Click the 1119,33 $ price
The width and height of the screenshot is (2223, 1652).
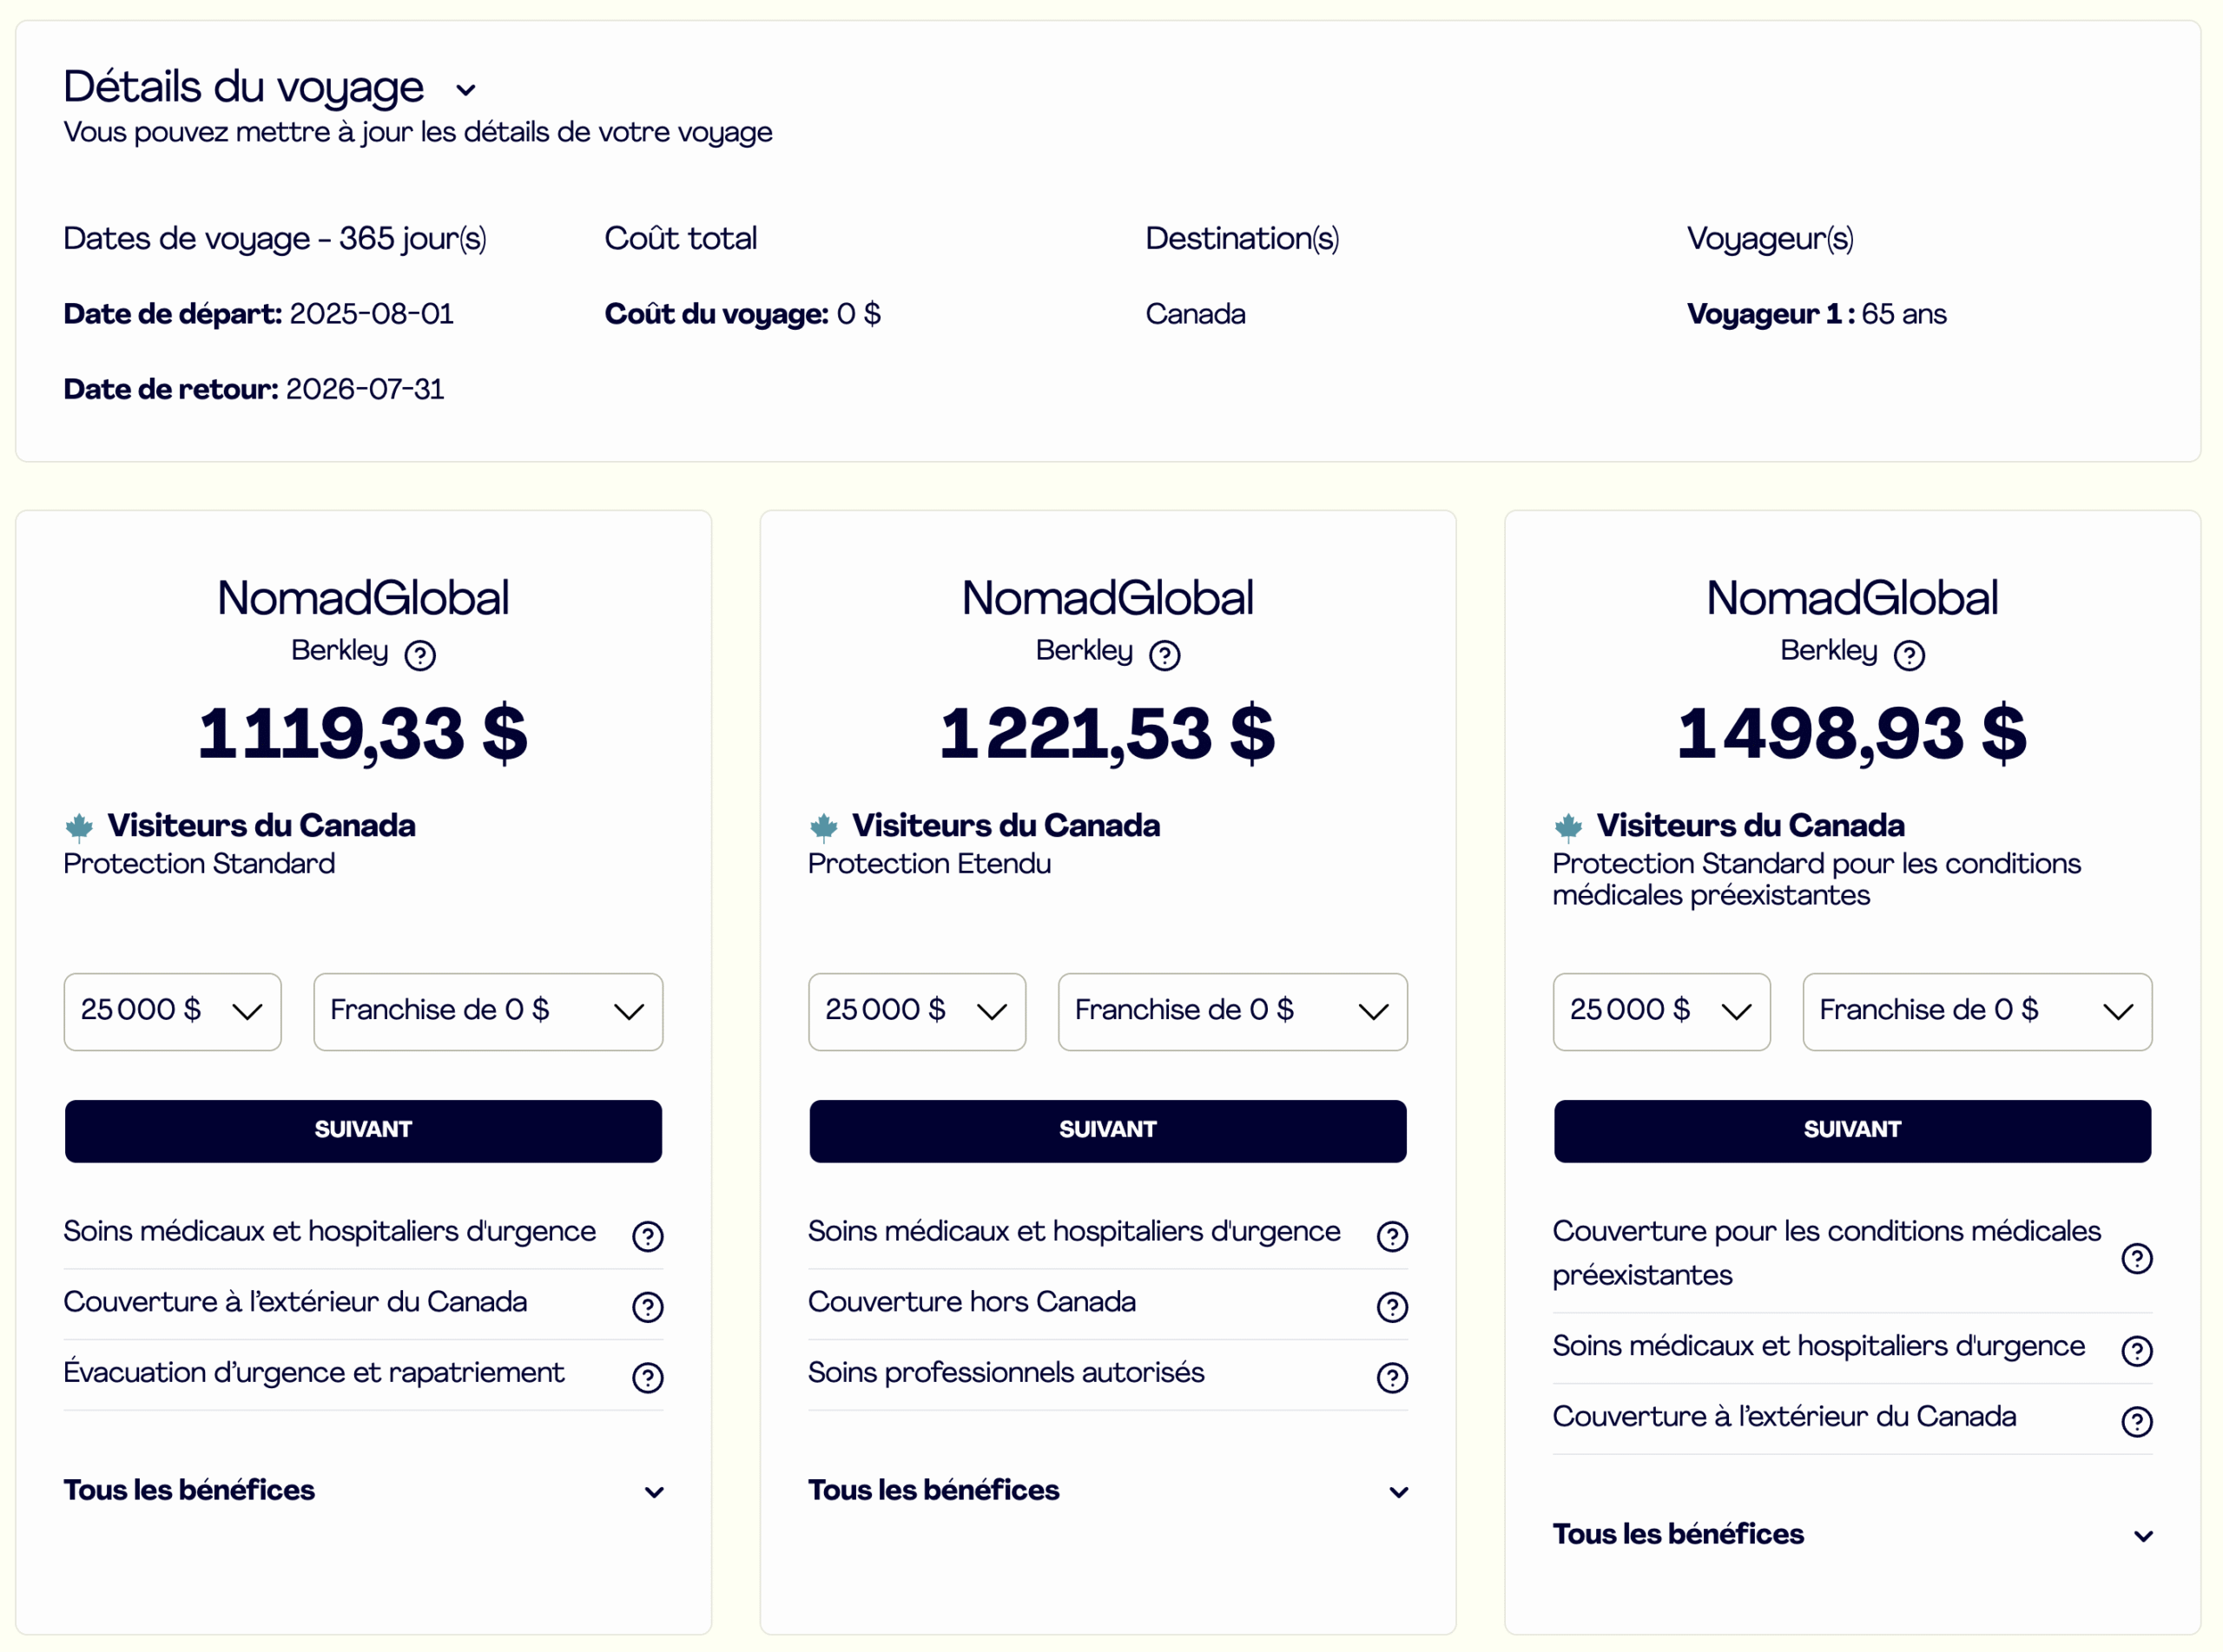tap(363, 734)
